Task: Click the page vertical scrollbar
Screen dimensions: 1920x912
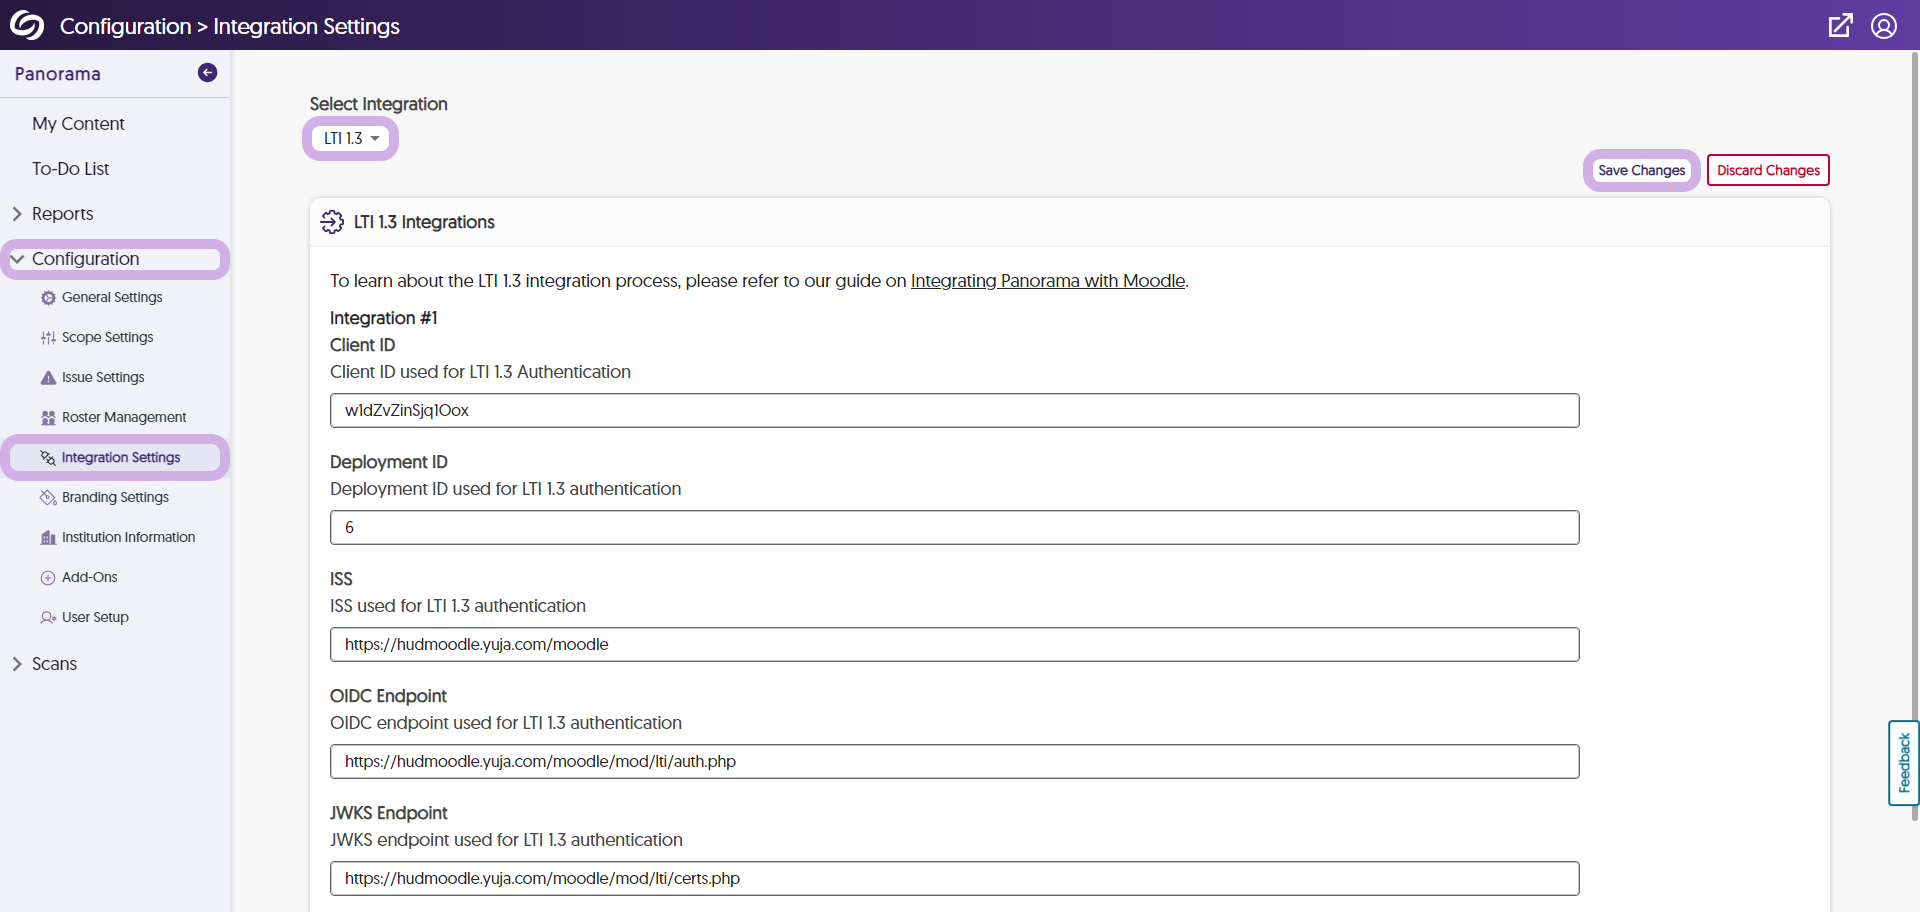Action: tap(1914, 435)
